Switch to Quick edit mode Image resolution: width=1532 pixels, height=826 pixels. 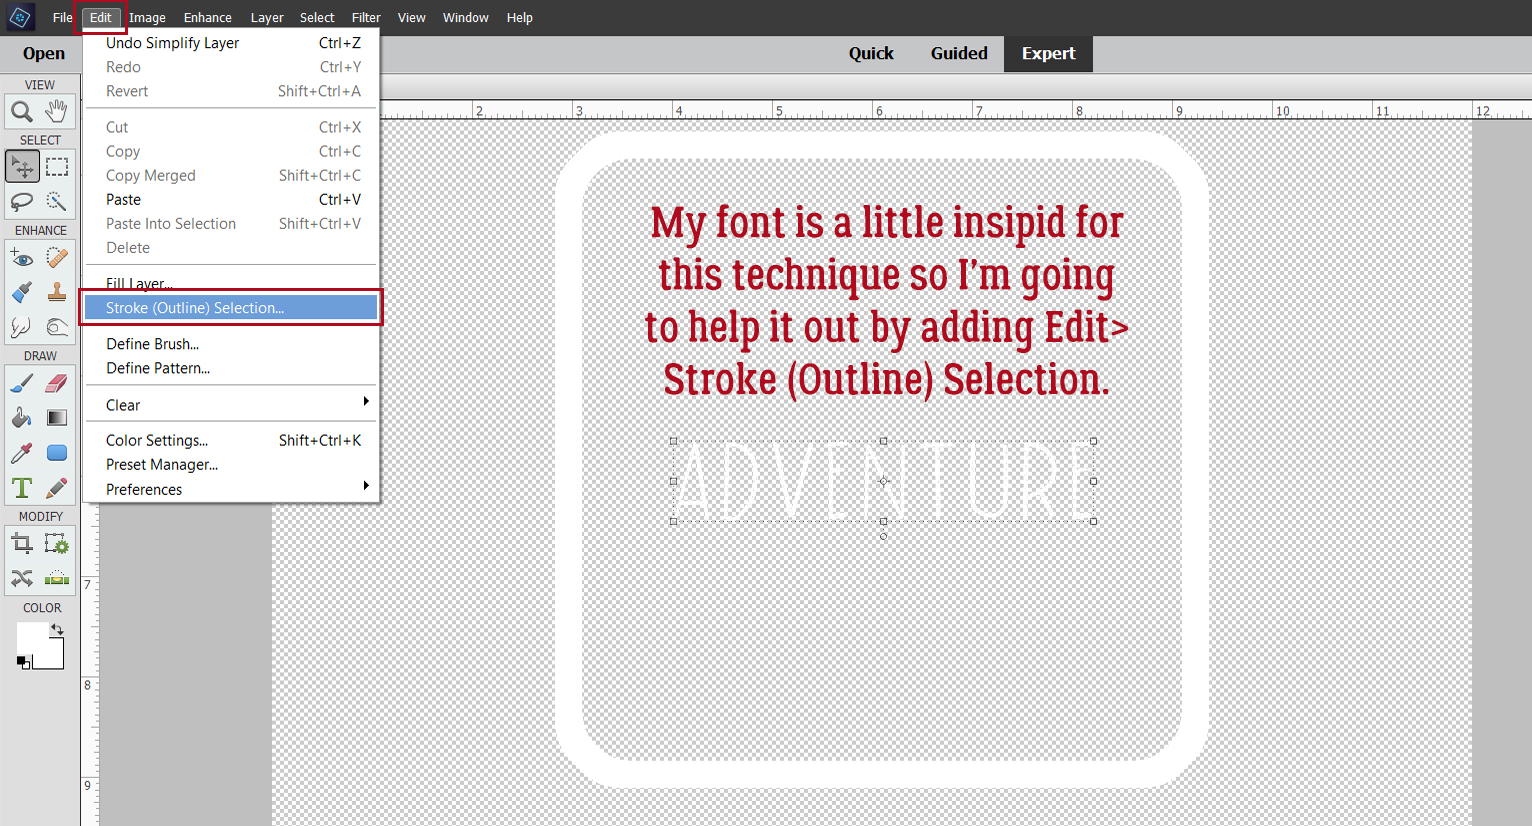[871, 54]
